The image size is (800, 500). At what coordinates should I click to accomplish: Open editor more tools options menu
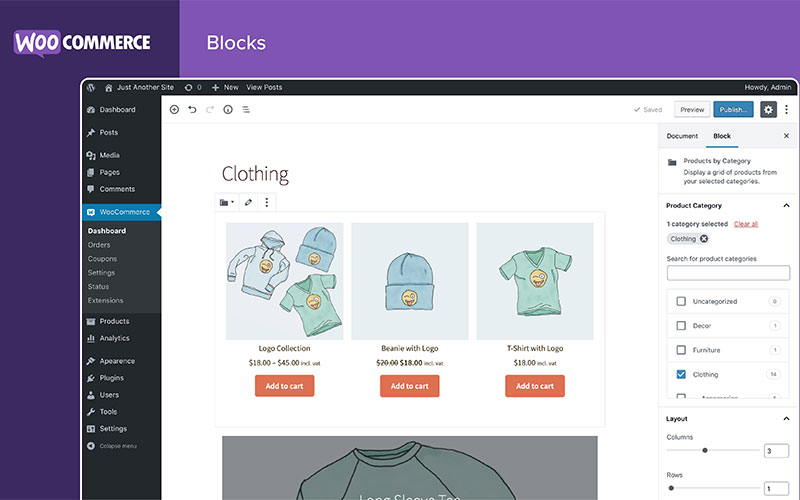coord(786,109)
